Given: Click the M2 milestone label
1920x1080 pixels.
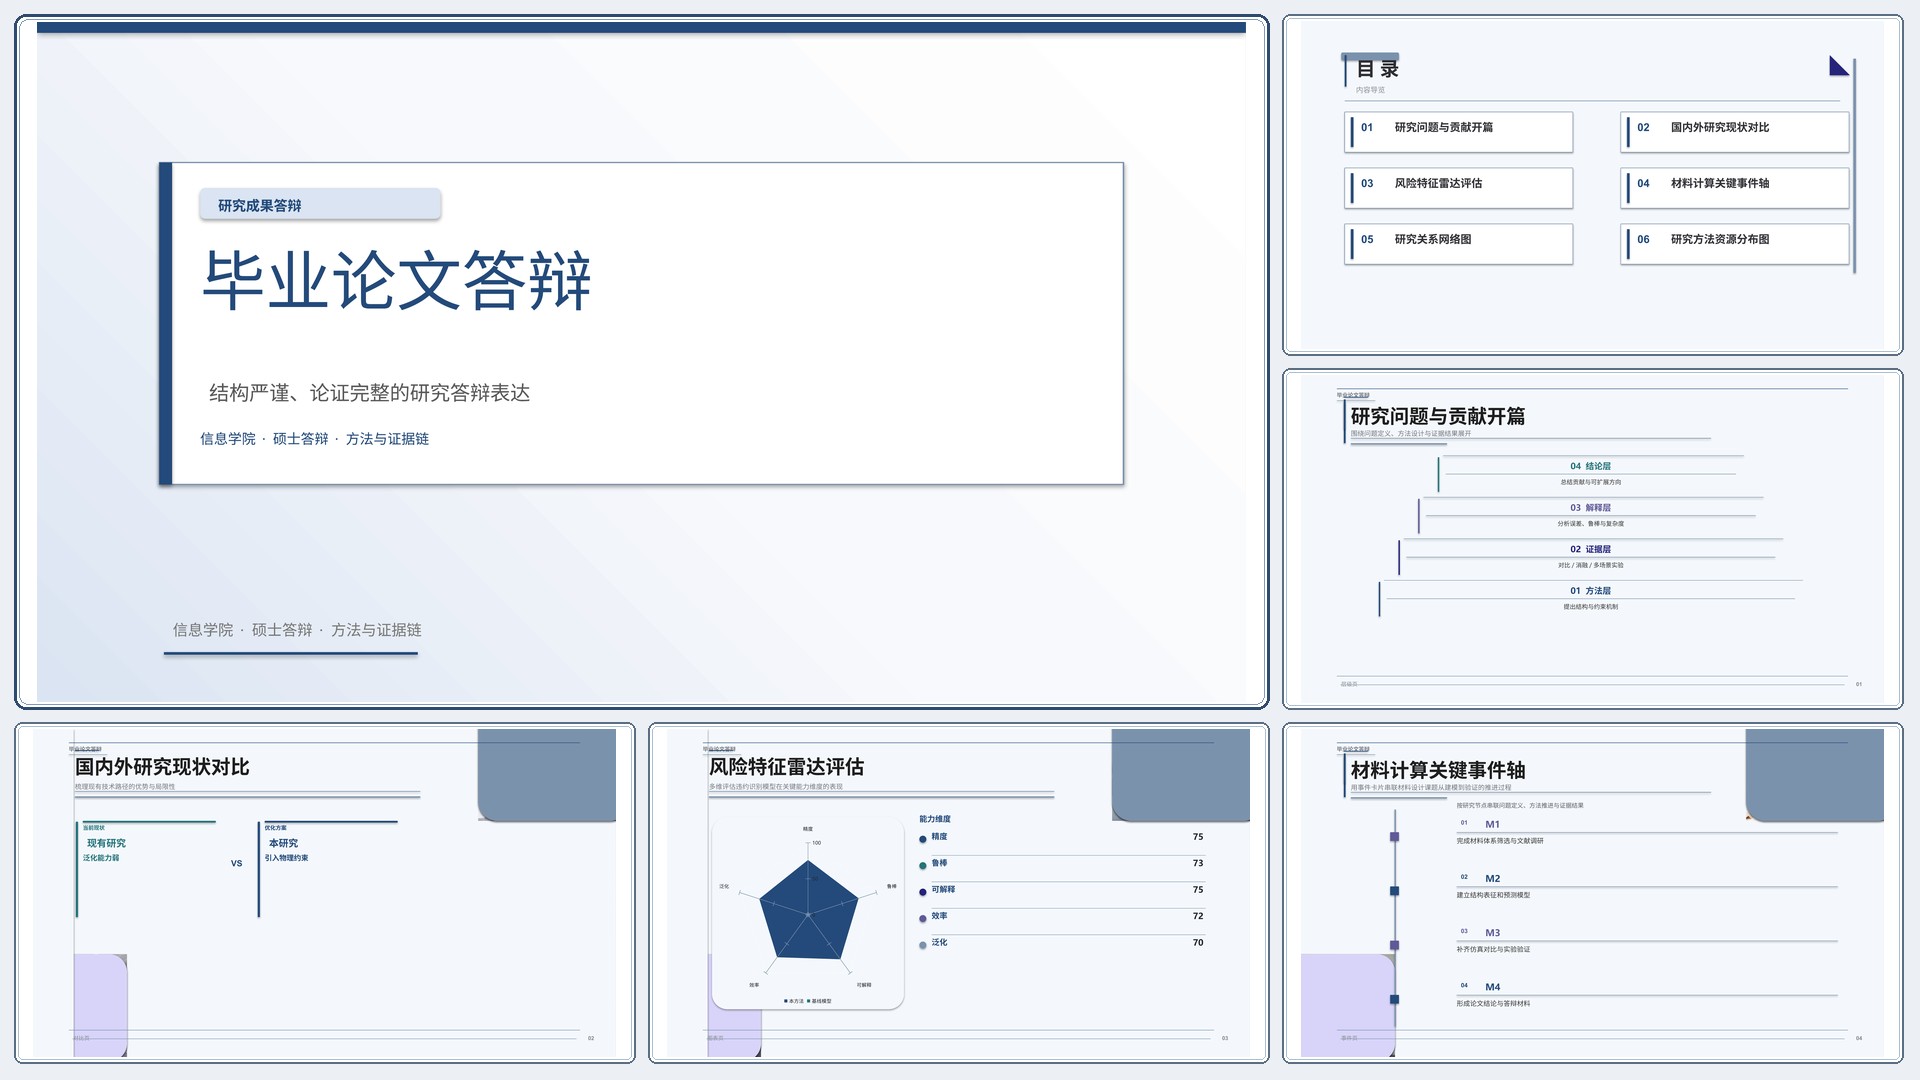Looking at the screenshot, I should 1492,878.
